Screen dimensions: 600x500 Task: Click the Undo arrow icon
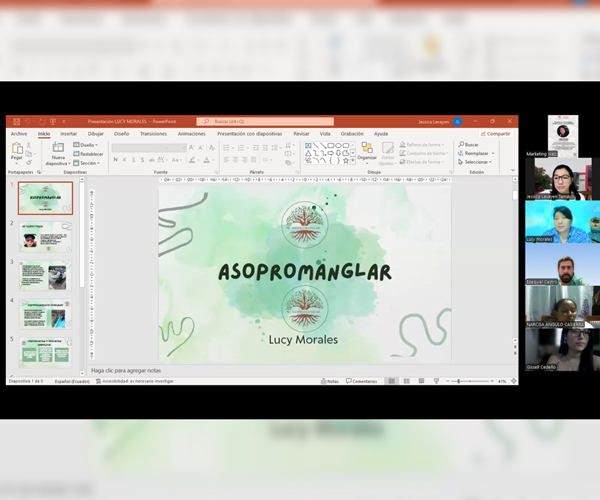point(28,122)
